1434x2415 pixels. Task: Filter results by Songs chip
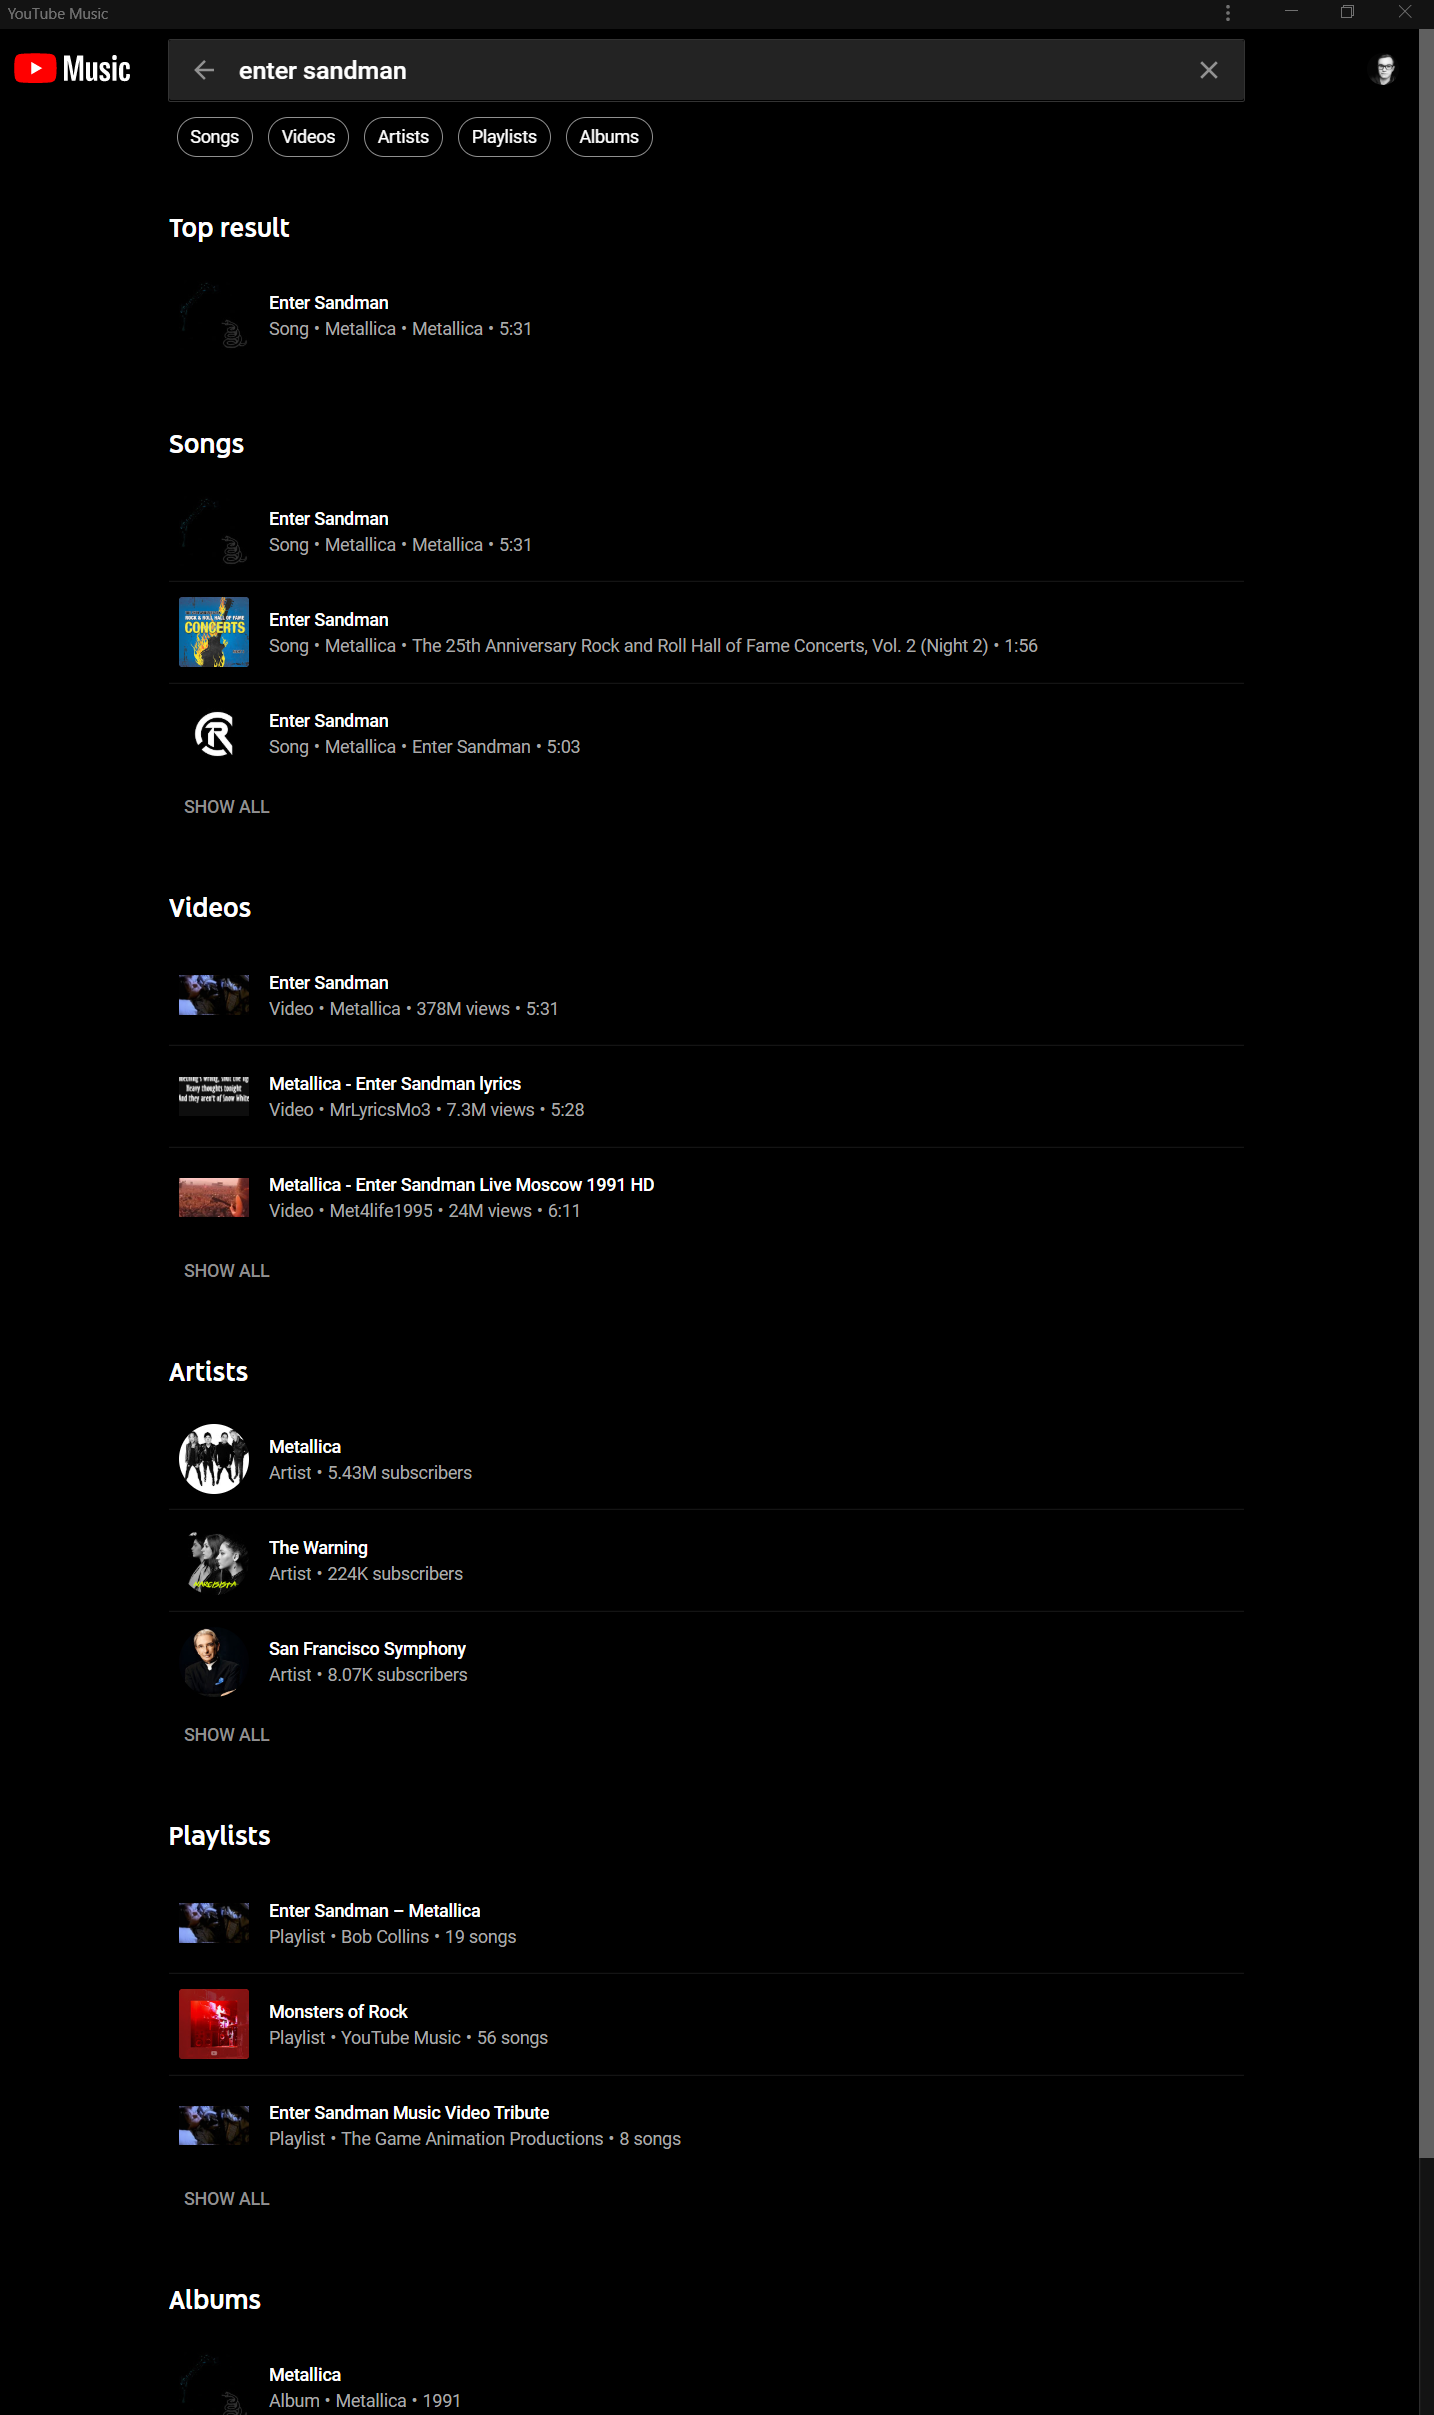click(x=214, y=137)
